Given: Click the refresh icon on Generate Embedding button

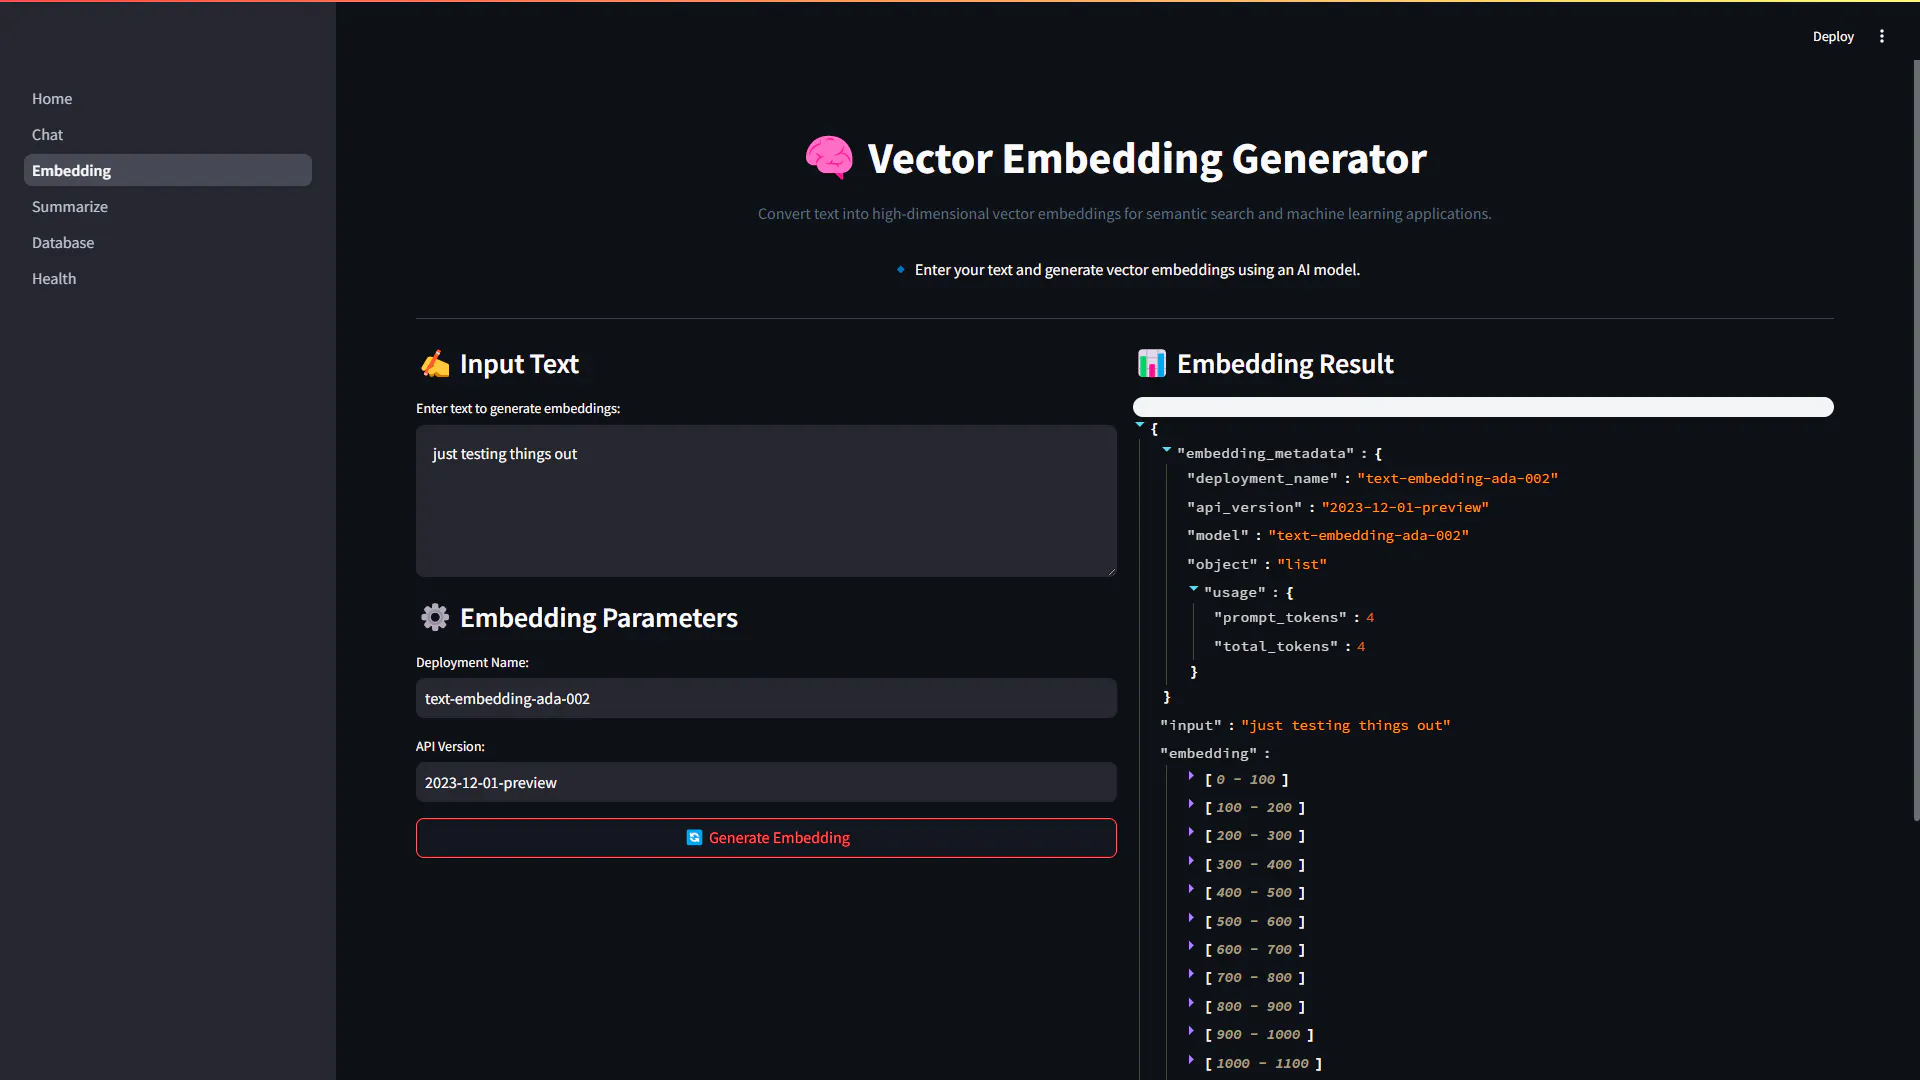Looking at the screenshot, I should 694,838.
